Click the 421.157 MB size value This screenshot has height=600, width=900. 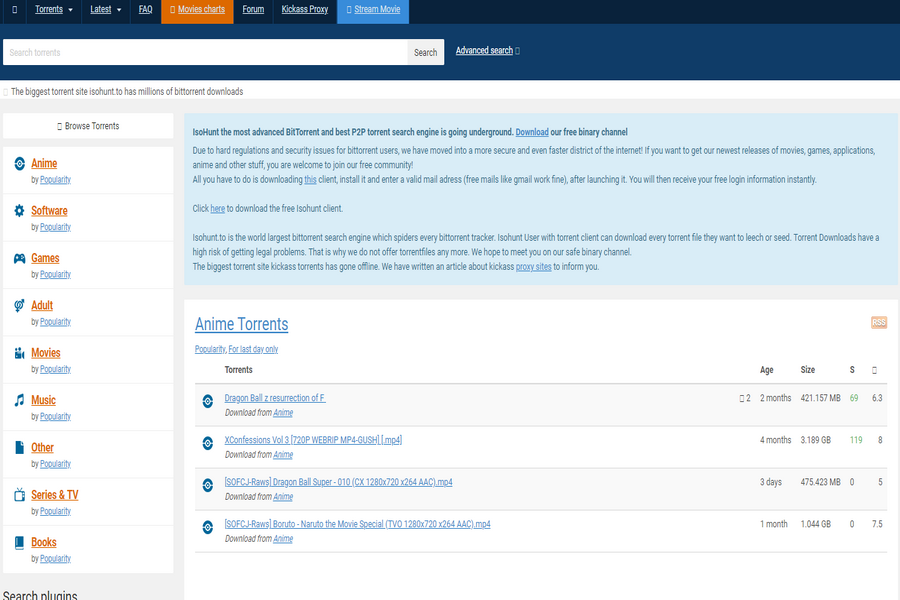pos(821,398)
